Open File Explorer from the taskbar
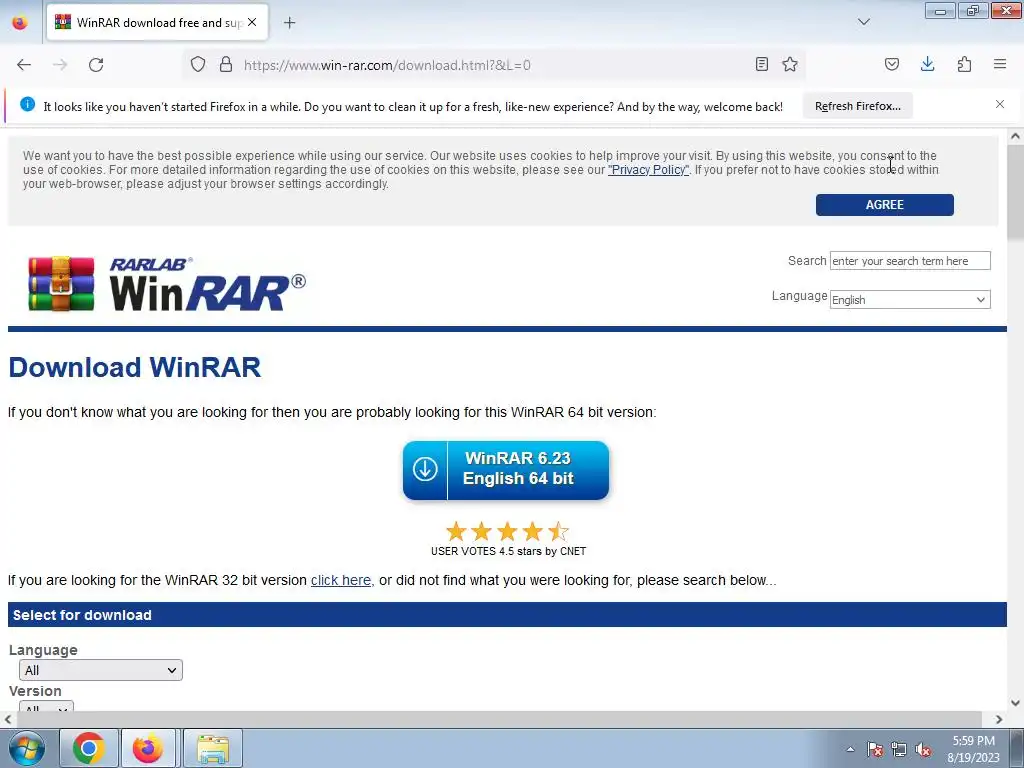1024x768 pixels. coord(213,748)
